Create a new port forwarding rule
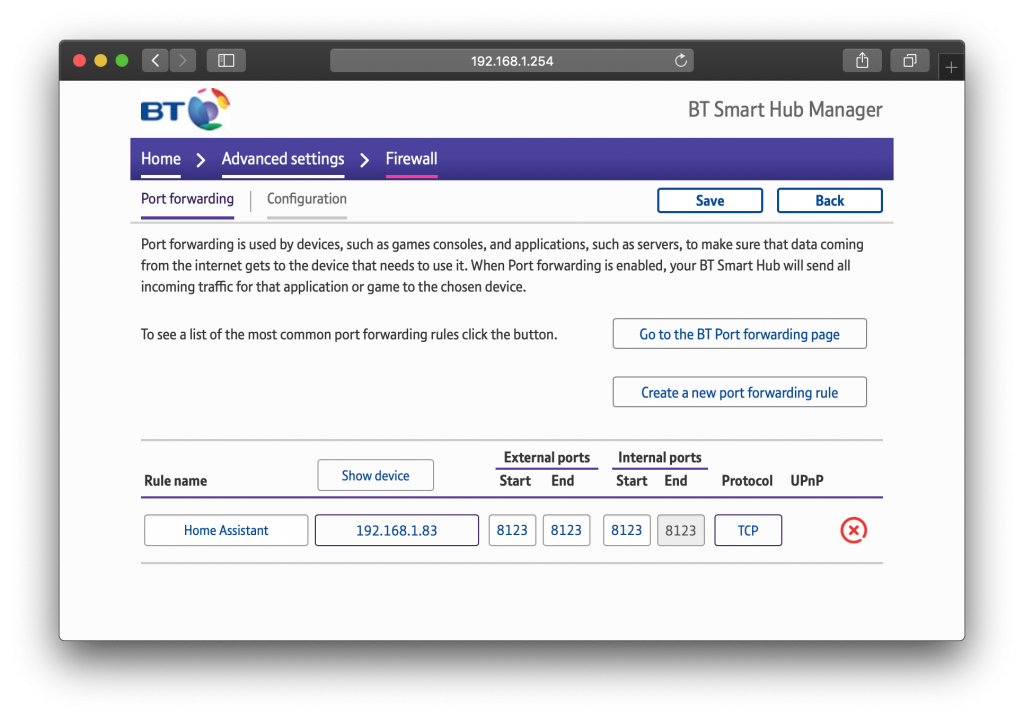 [739, 392]
